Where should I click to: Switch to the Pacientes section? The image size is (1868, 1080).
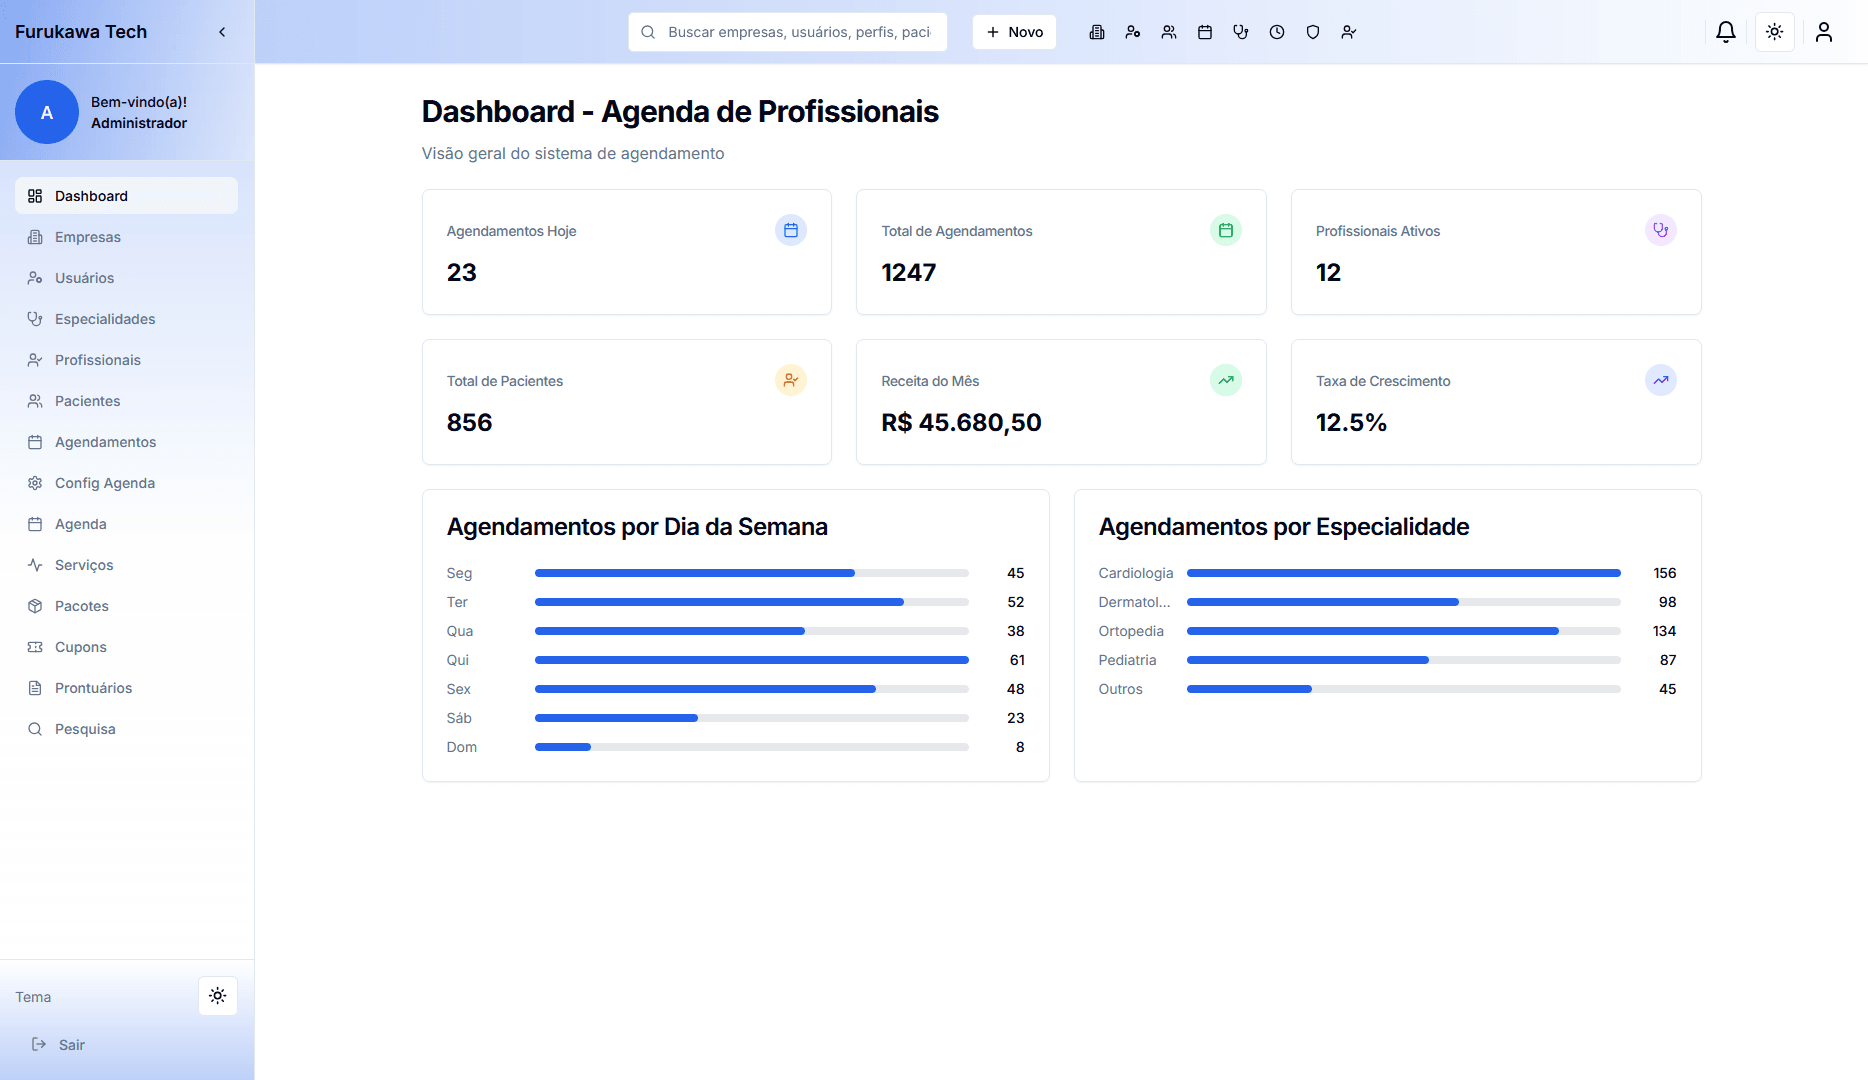click(88, 400)
